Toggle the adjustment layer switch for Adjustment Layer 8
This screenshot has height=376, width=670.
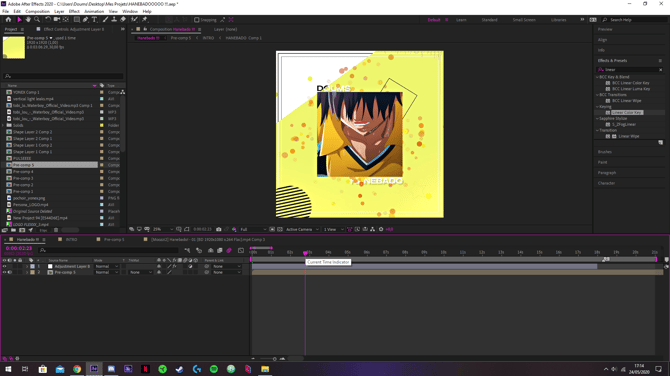click(190, 266)
